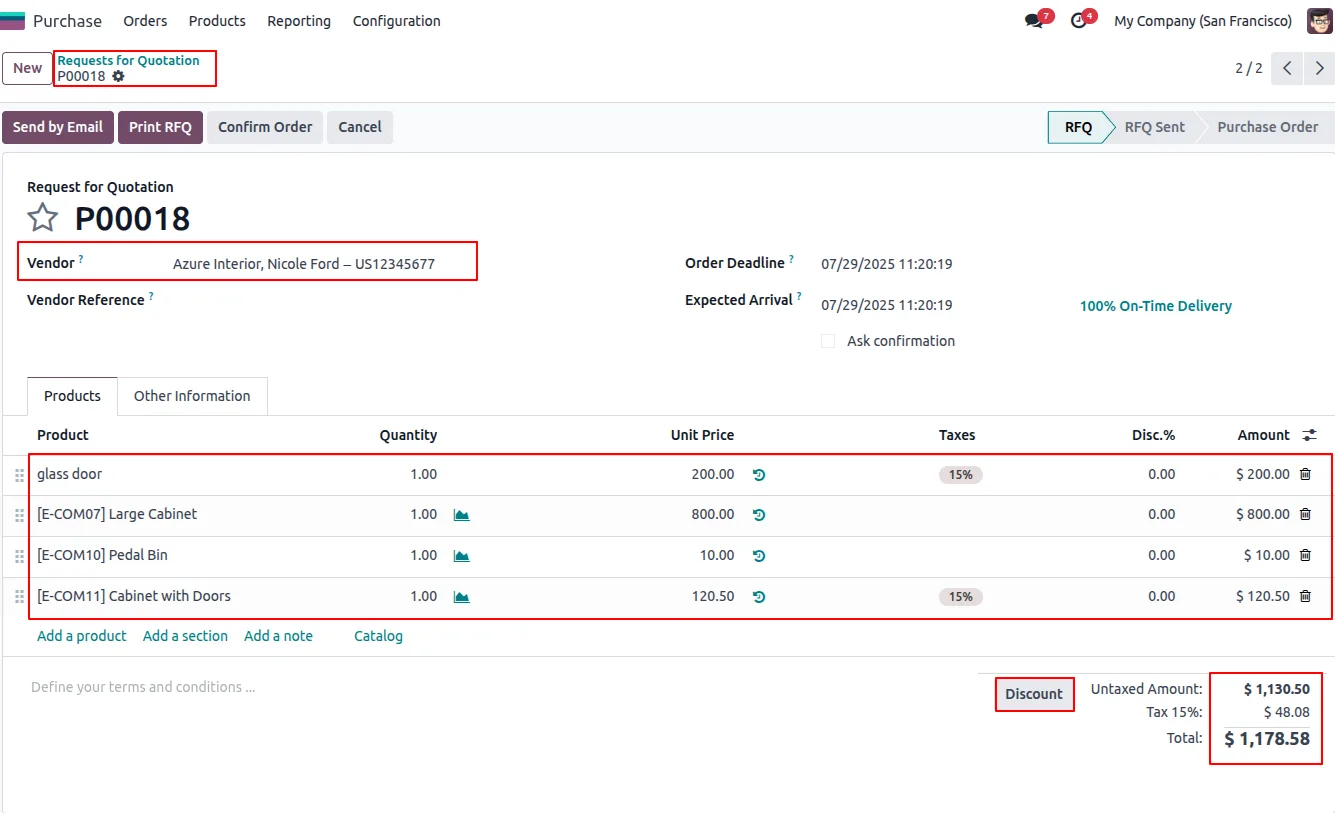
Task: Click the New button
Action: (x=28, y=68)
